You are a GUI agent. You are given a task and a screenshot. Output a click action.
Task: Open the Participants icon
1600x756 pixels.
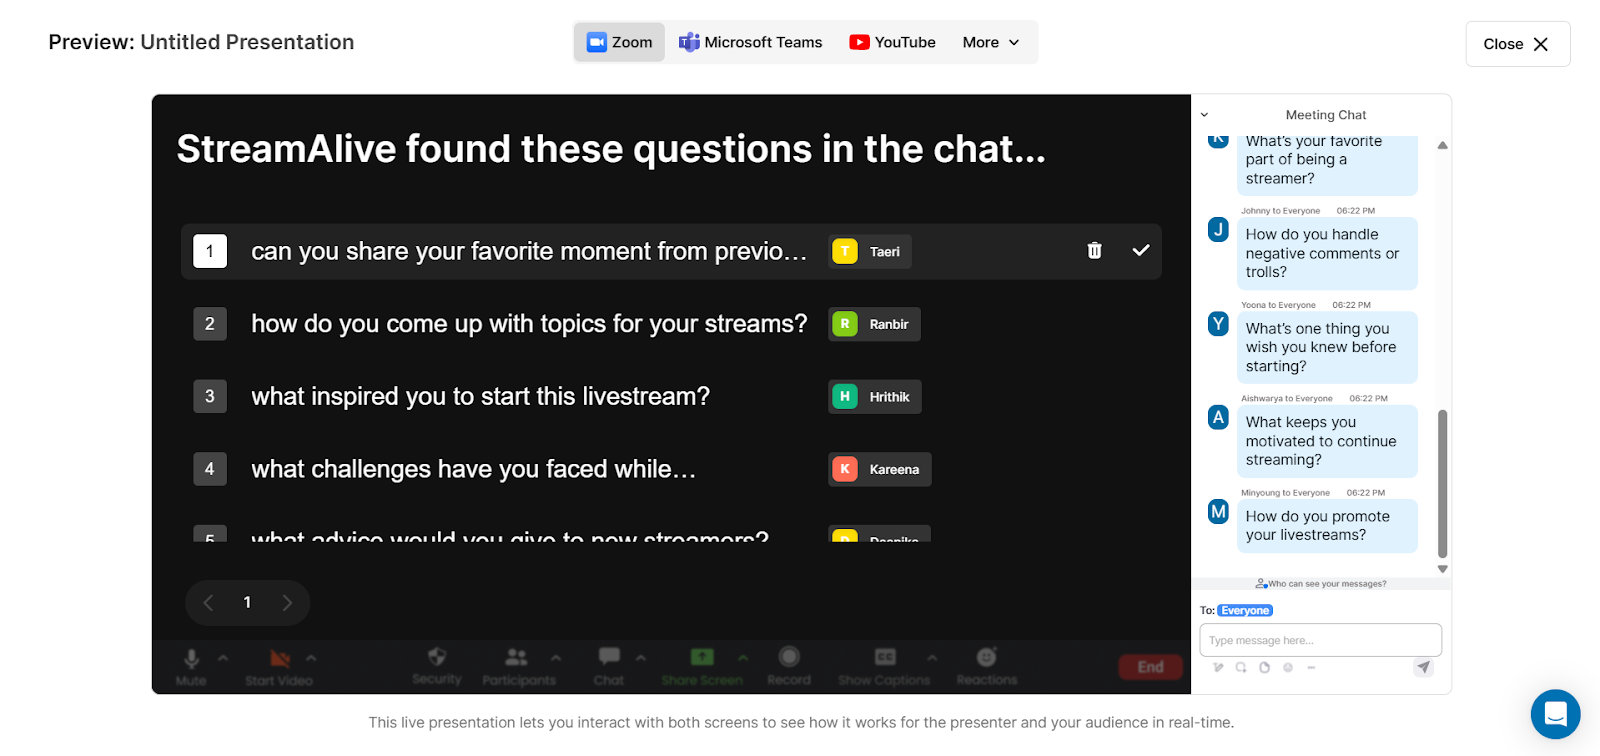pyautogui.click(x=516, y=657)
